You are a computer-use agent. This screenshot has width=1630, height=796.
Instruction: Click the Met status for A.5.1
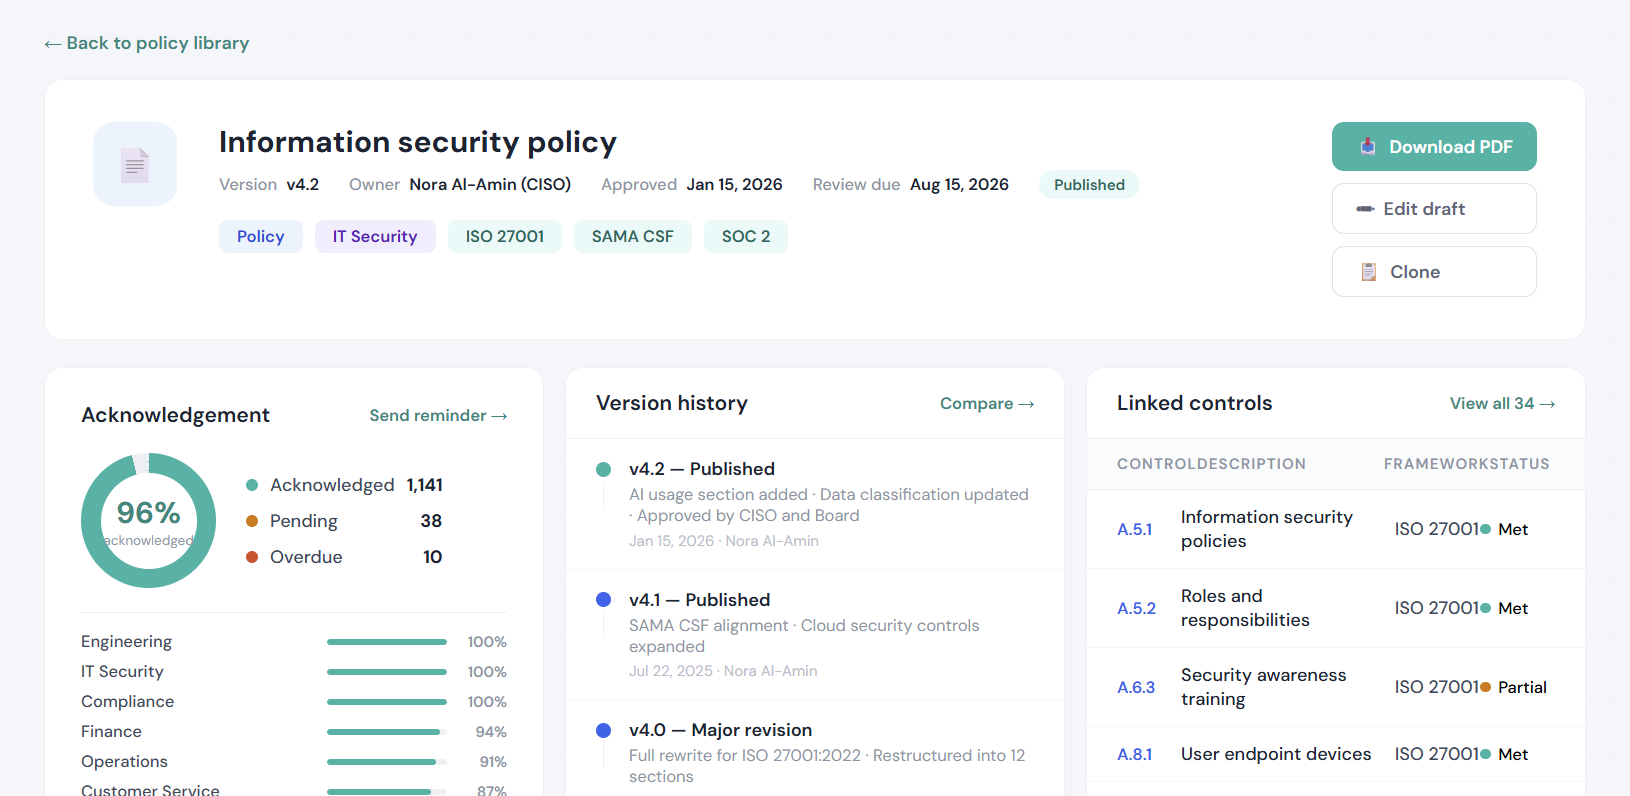pyautogui.click(x=1504, y=529)
